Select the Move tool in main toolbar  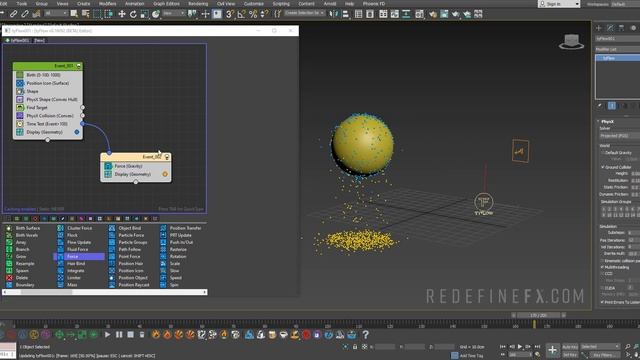122,14
